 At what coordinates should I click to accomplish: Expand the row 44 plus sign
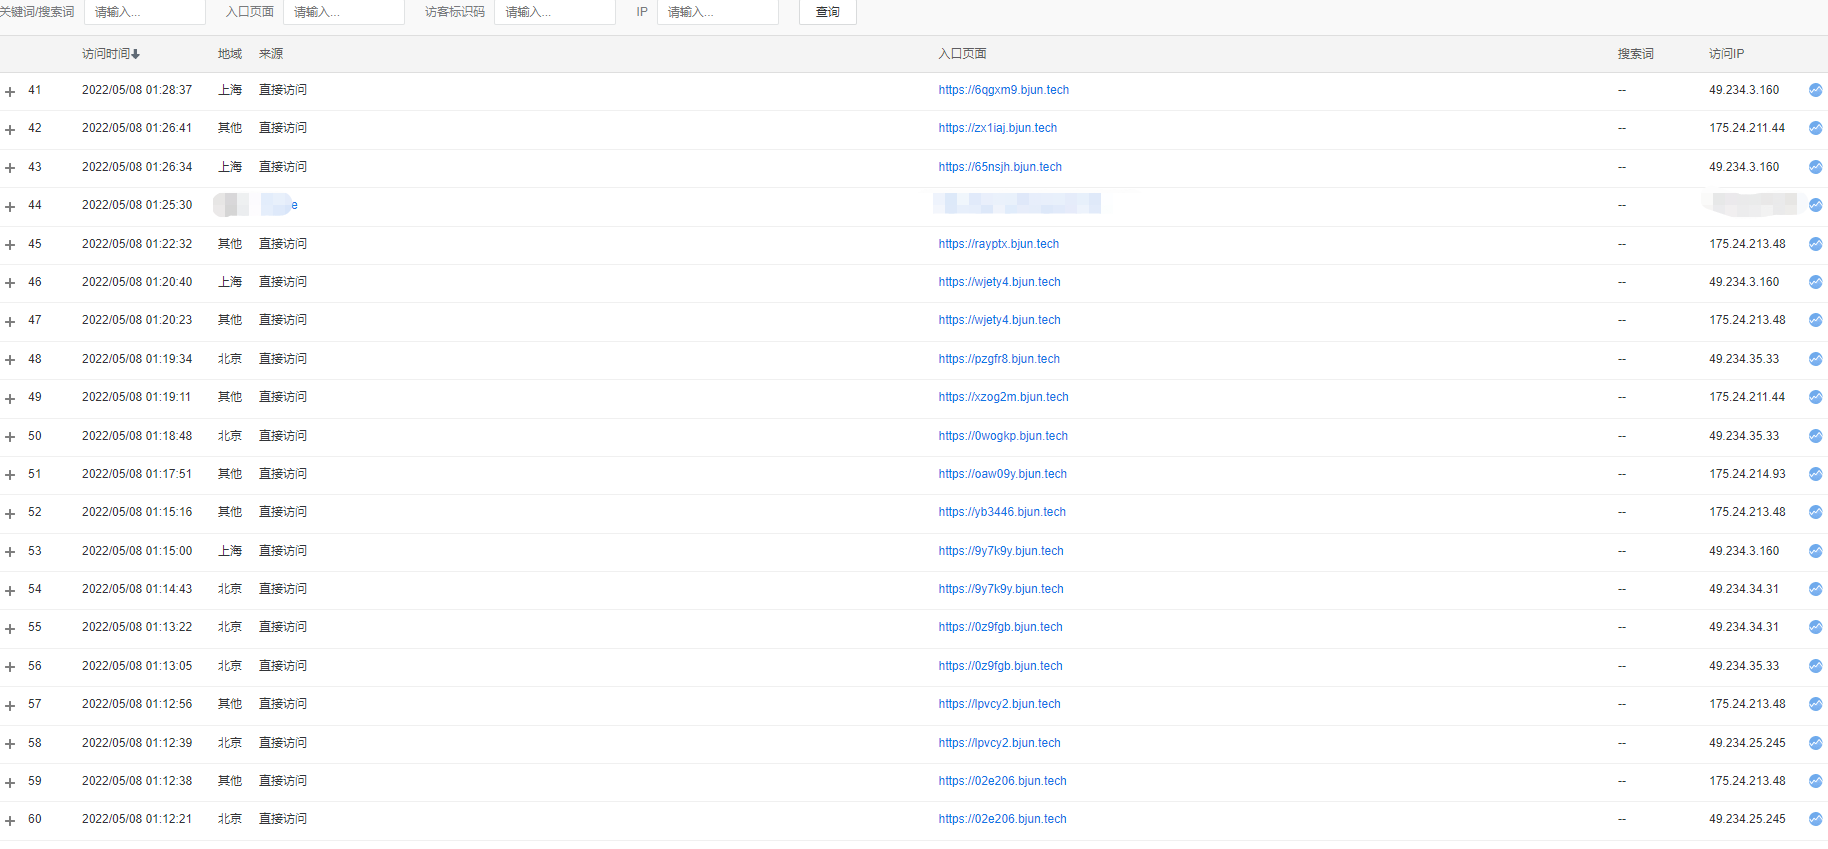click(10, 206)
